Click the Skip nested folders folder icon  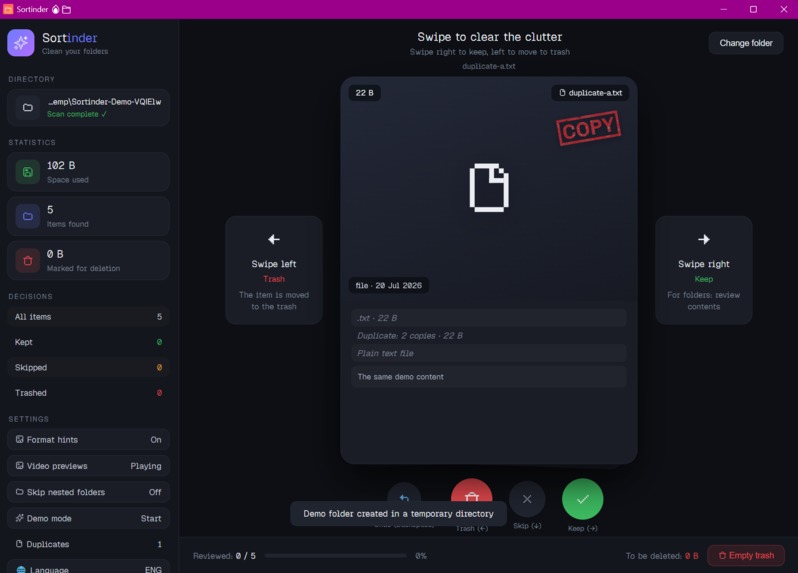tap(19, 492)
